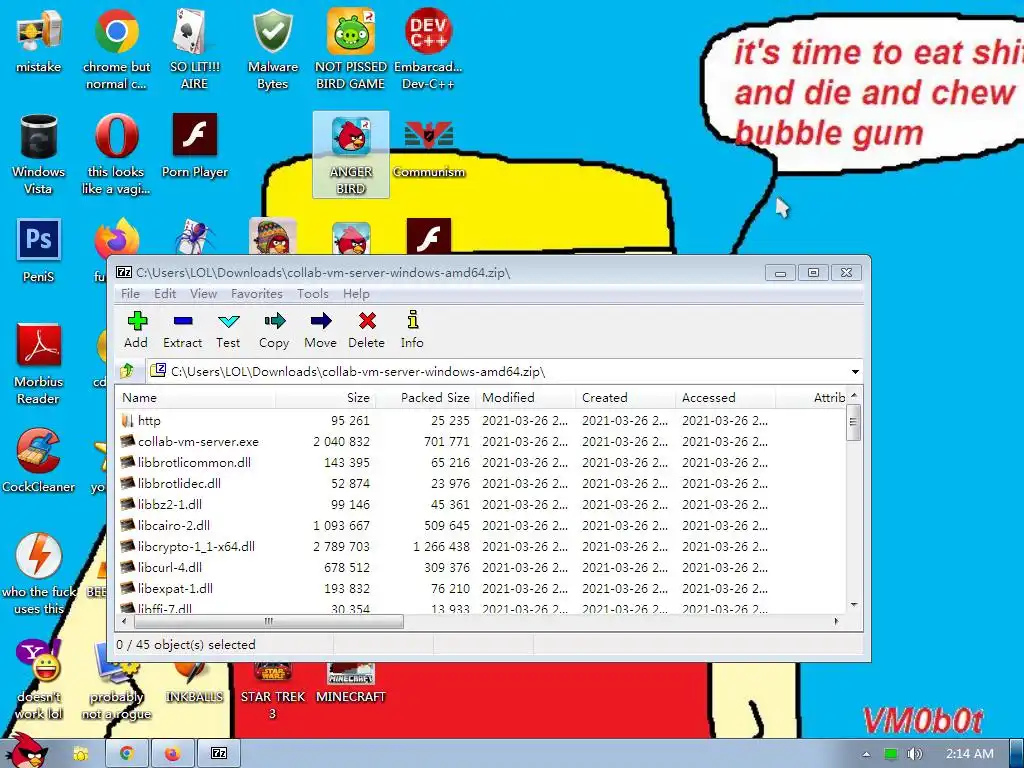Show hidden tray icons arrow
Image resolution: width=1024 pixels, height=768 pixels.
pos(866,754)
